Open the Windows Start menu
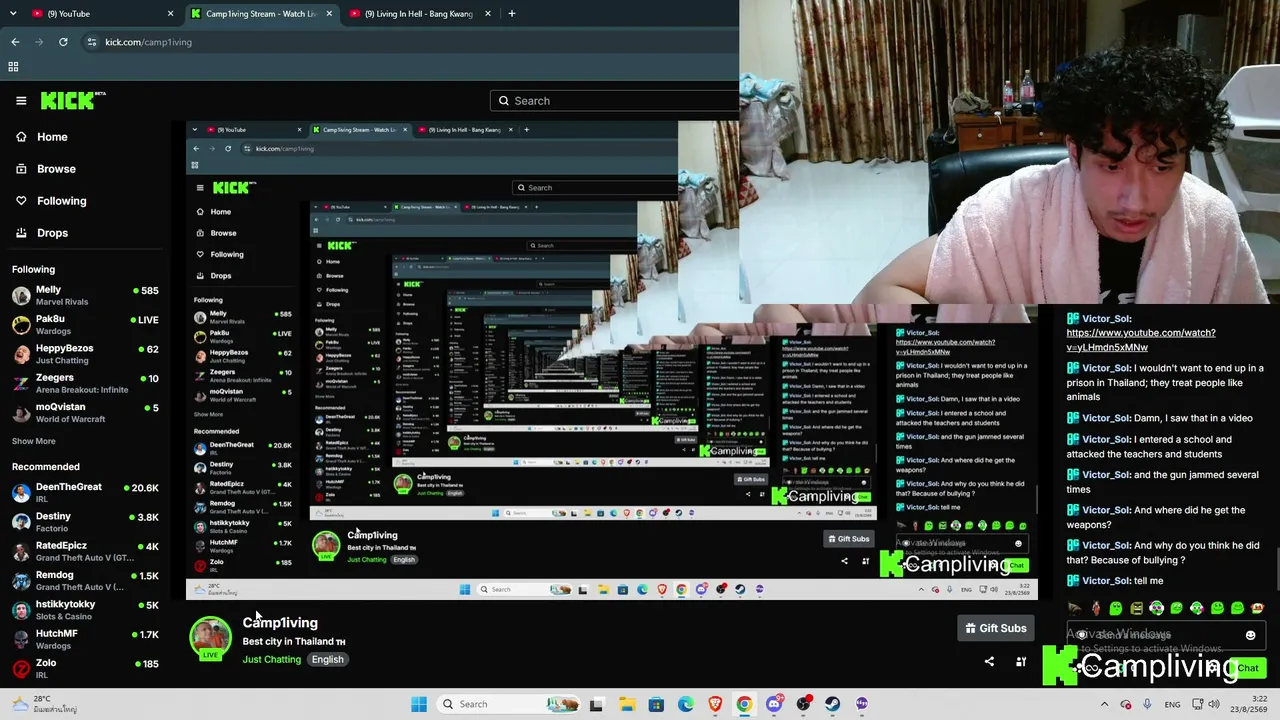This screenshot has width=1280, height=720. coord(419,704)
